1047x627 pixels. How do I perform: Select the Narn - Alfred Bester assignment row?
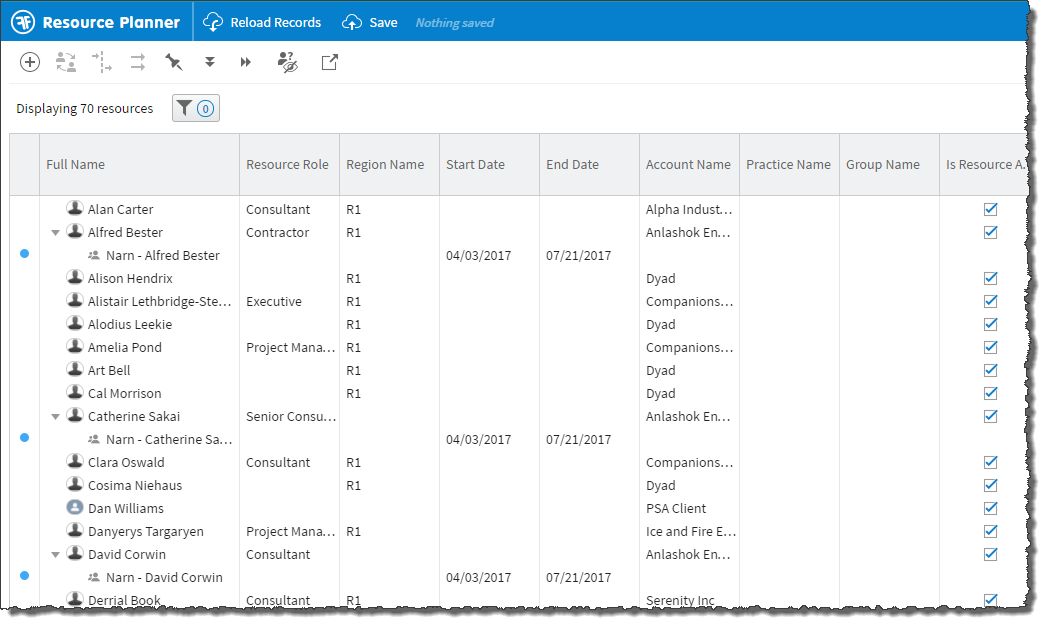click(162, 256)
